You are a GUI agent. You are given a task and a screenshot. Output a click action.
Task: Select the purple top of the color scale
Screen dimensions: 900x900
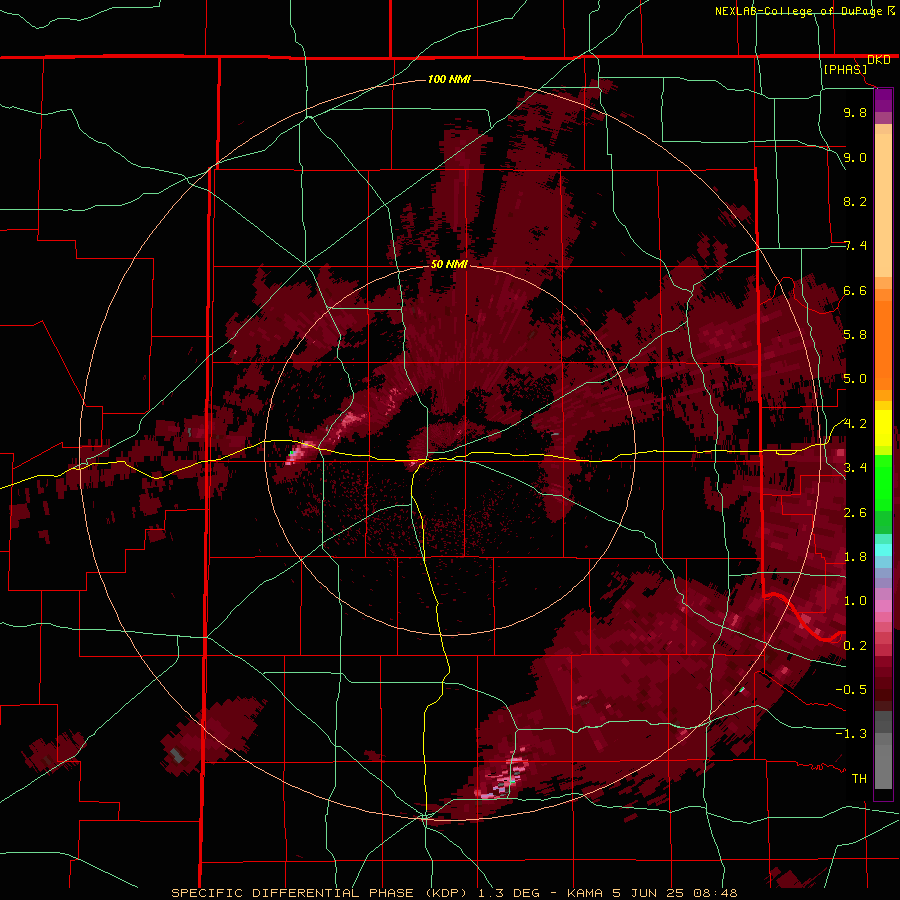click(883, 100)
